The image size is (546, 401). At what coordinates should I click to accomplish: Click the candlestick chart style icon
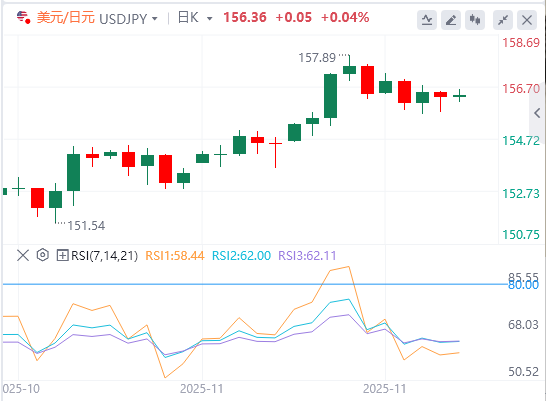[475, 20]
